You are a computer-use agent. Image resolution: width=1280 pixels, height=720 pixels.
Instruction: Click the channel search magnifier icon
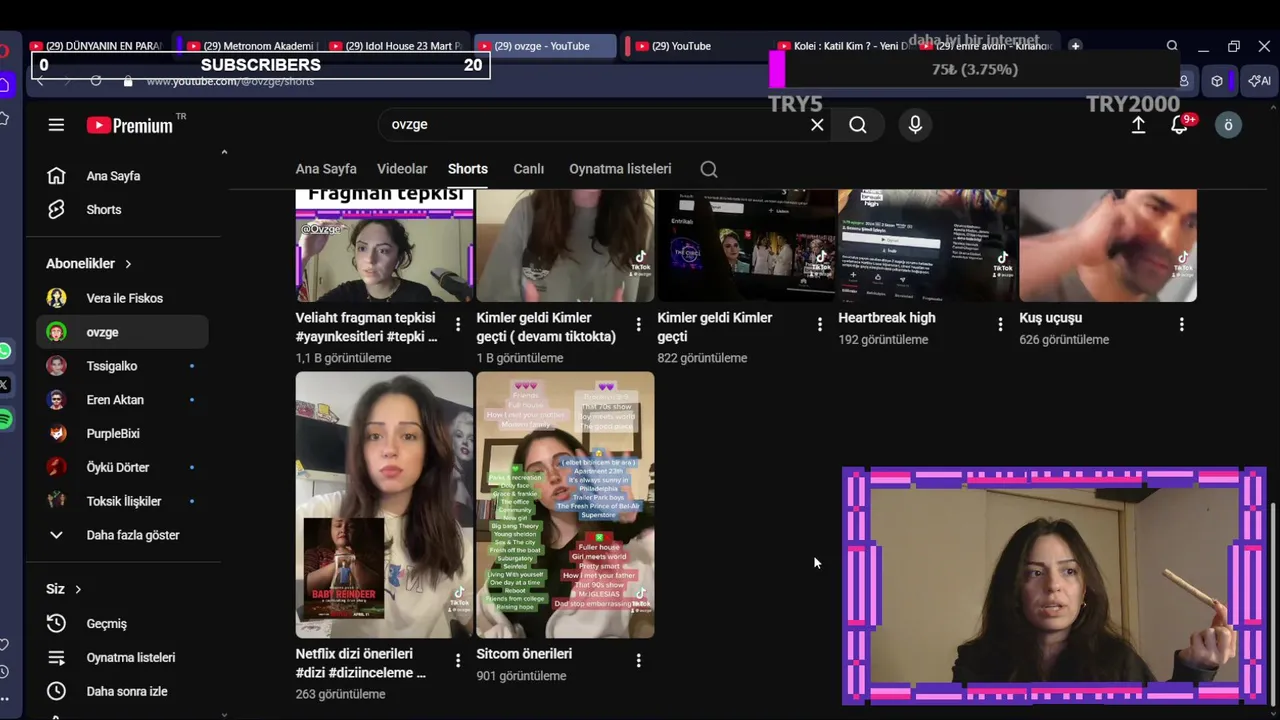tap(709, 169)
